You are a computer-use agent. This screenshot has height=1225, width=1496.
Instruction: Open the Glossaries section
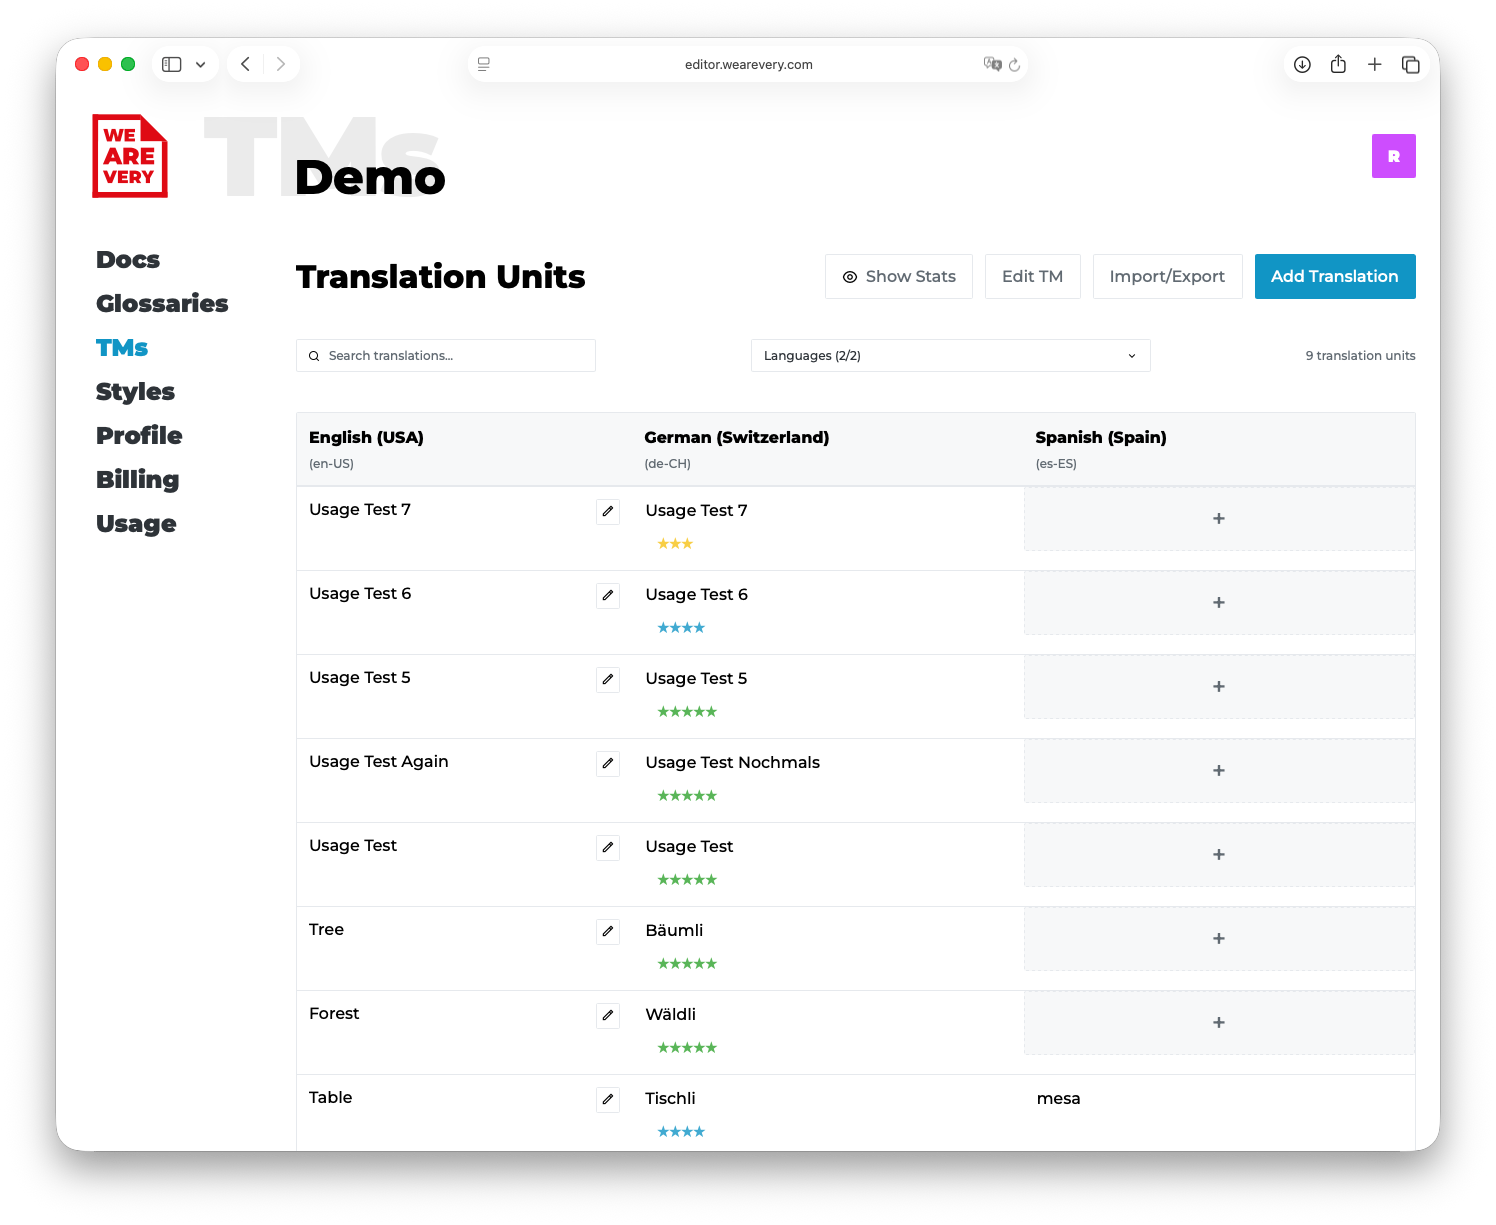(x=162, y=304)
